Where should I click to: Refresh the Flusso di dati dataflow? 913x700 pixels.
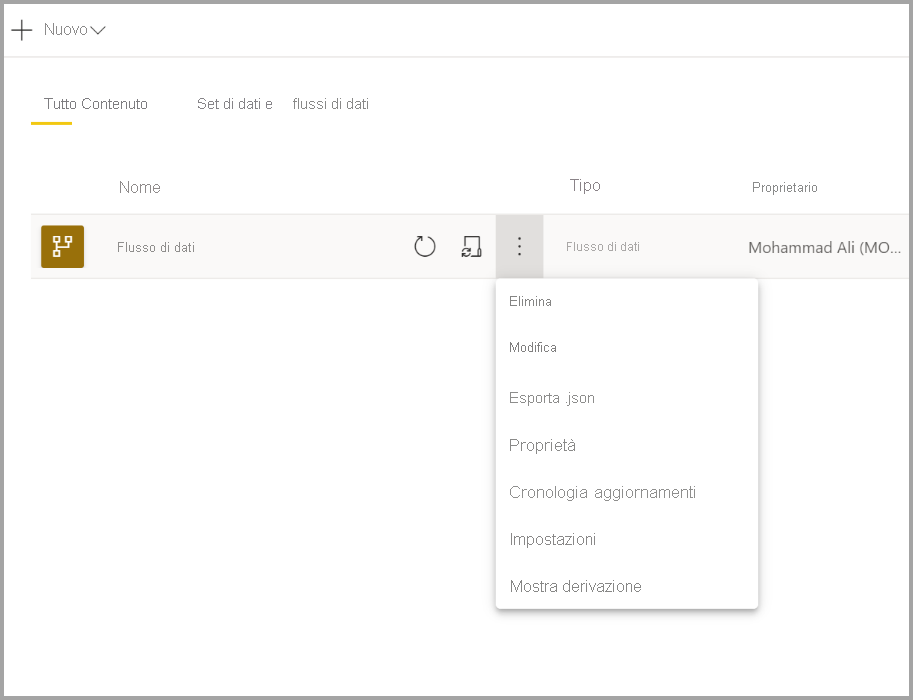point(424,246)
